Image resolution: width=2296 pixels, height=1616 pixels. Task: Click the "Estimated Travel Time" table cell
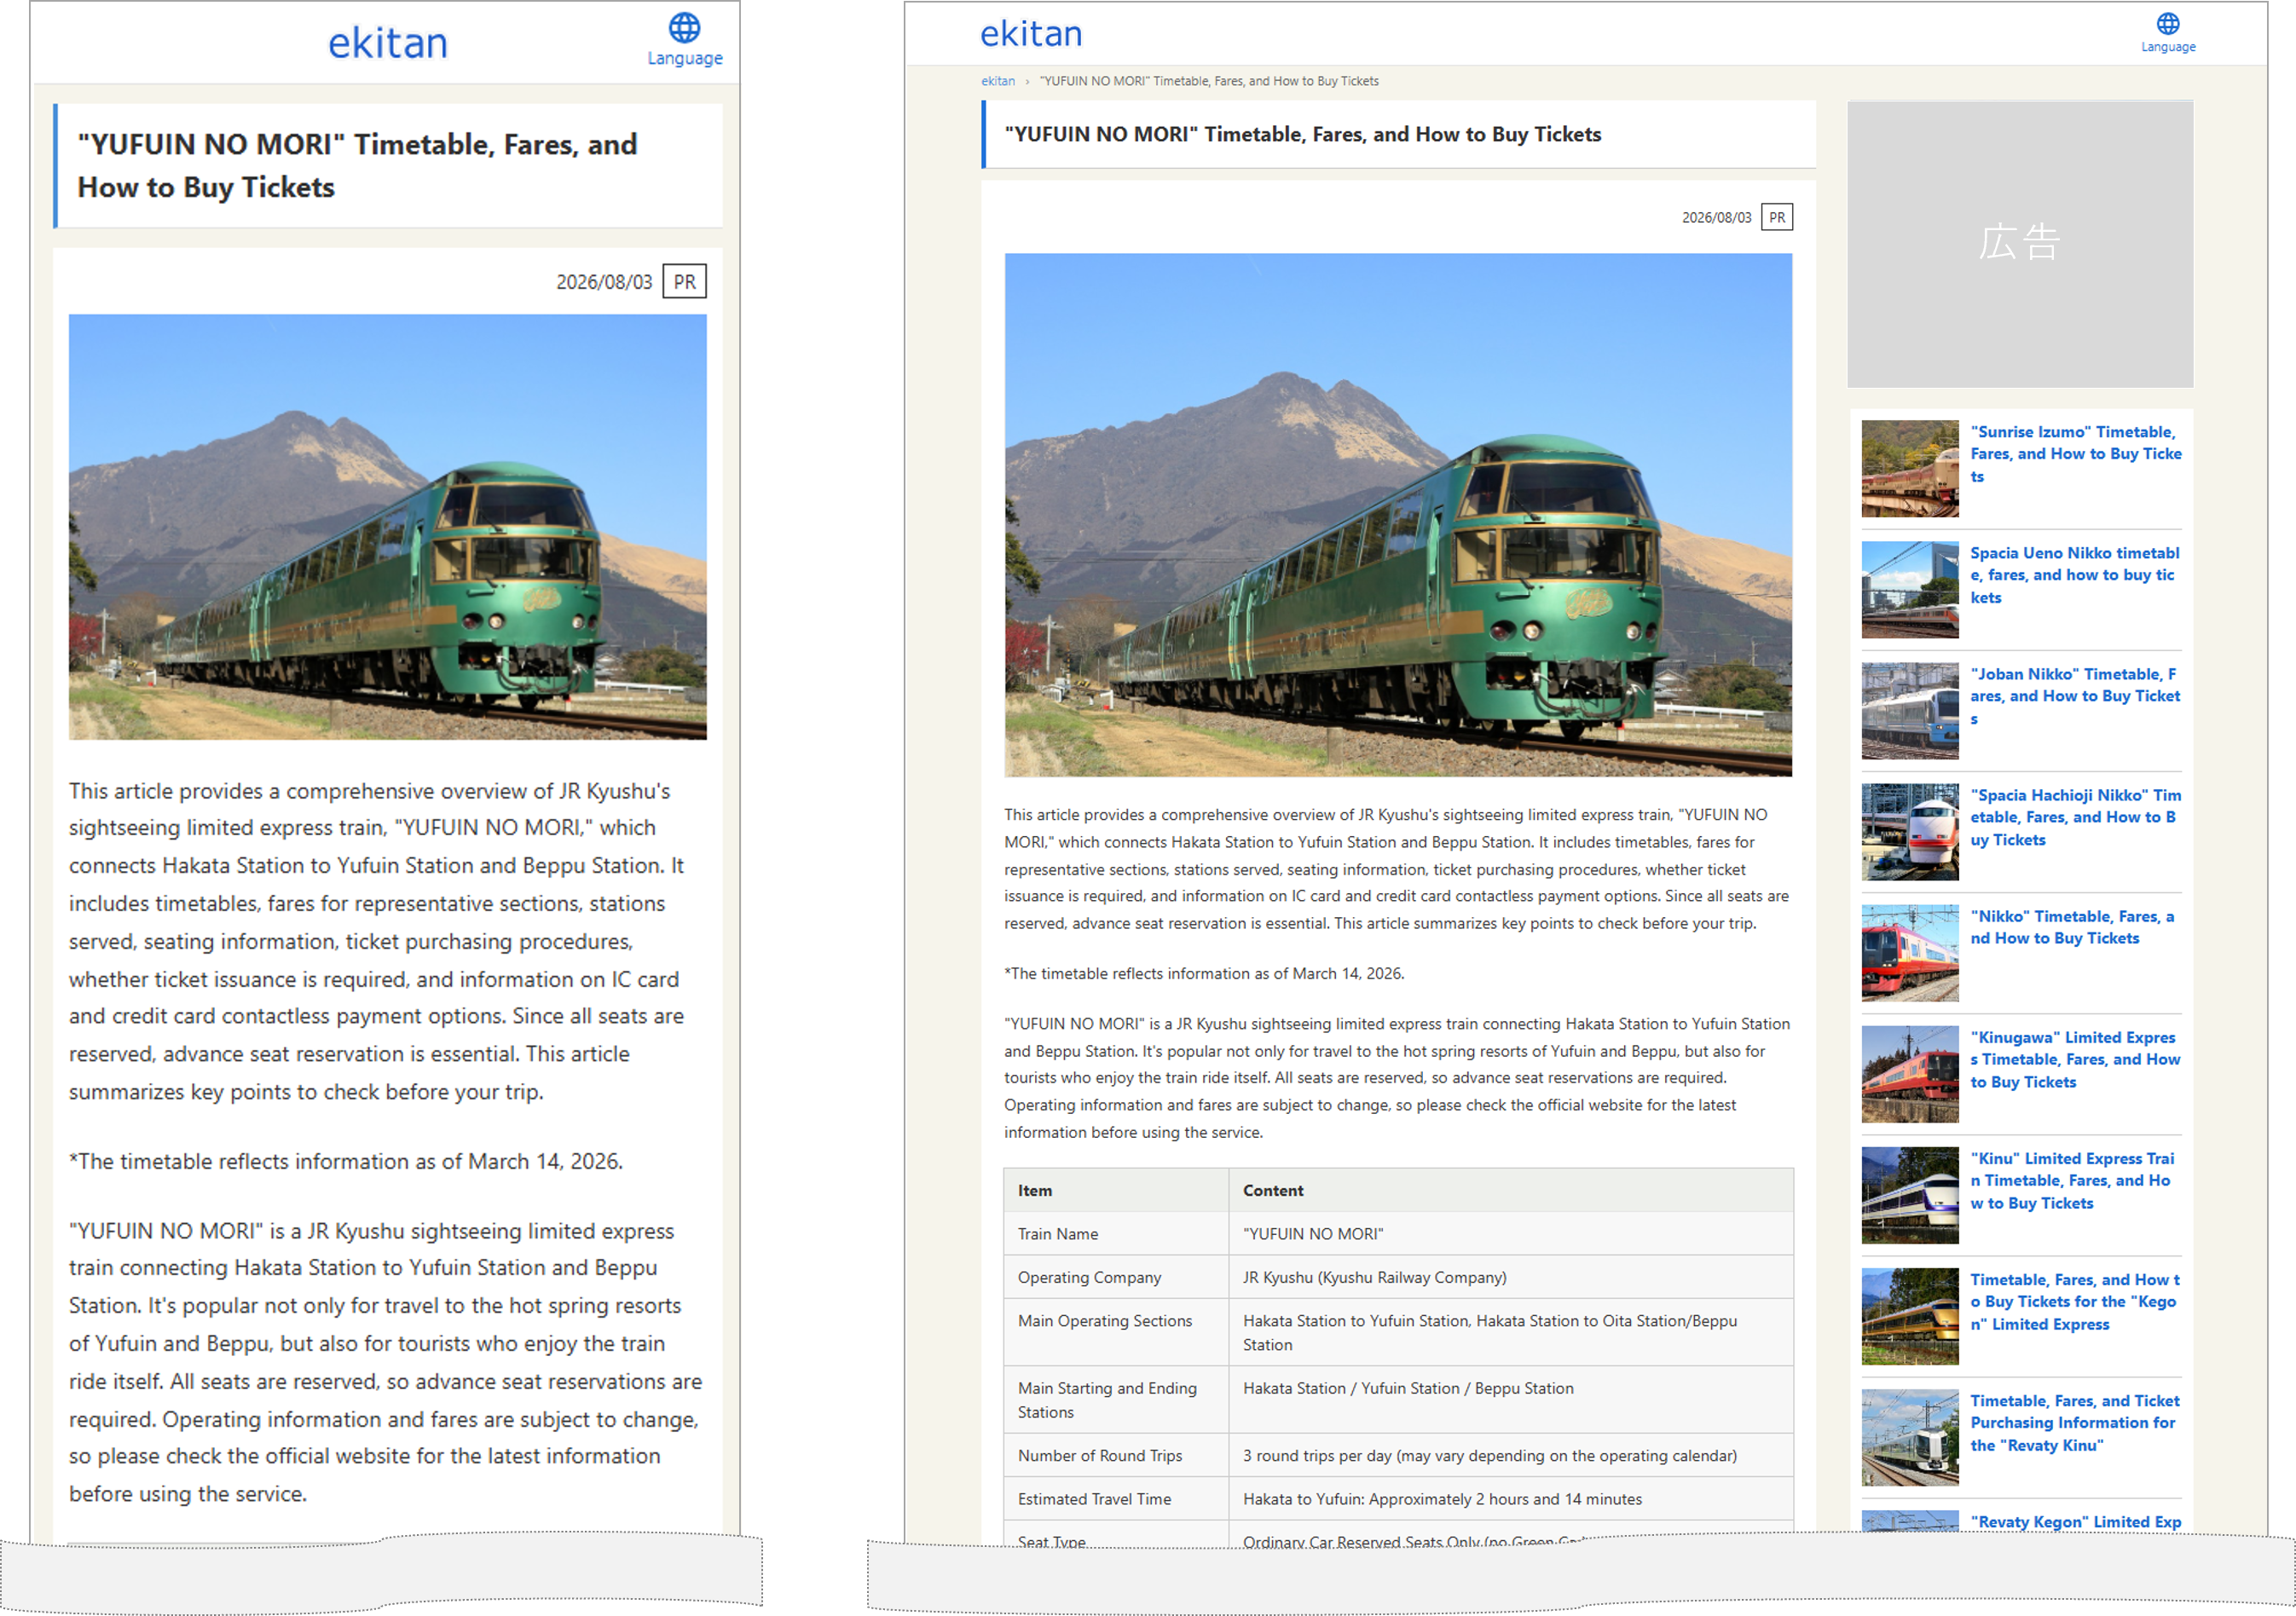[x=1116, y=1499]
